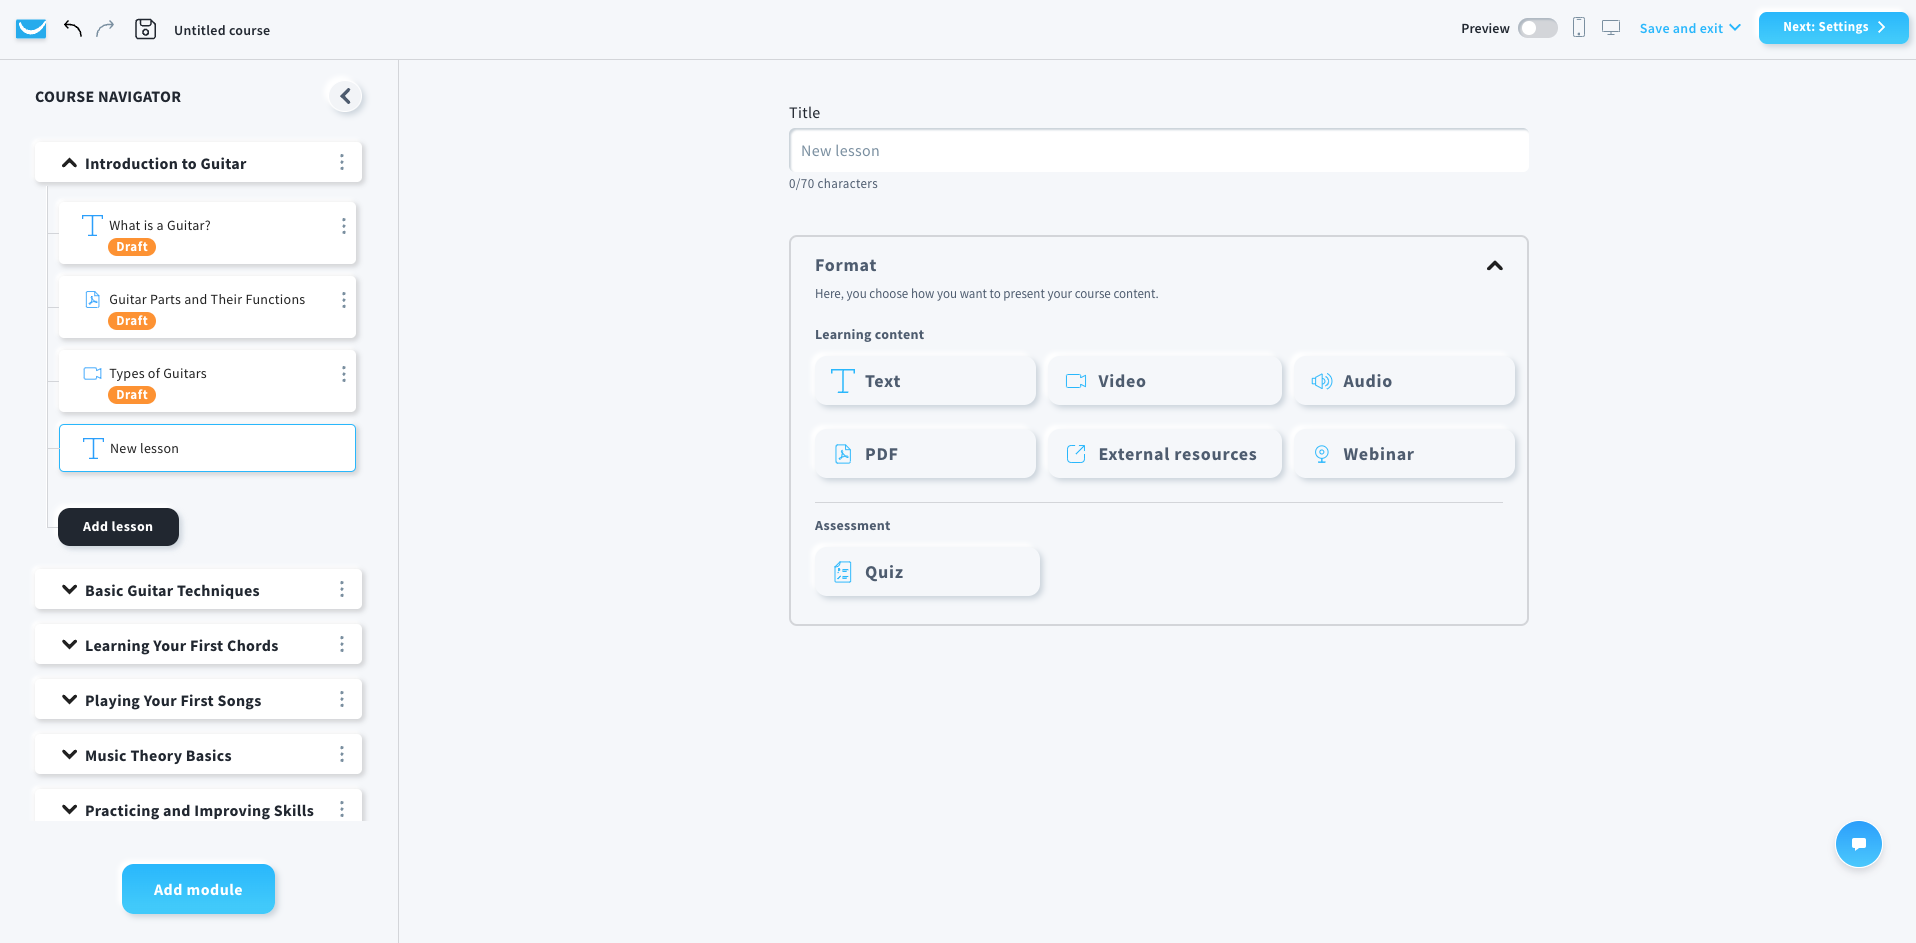Switch to mobile preview icon
This screenshot has height=943, width=1916.
(1579, 28)
